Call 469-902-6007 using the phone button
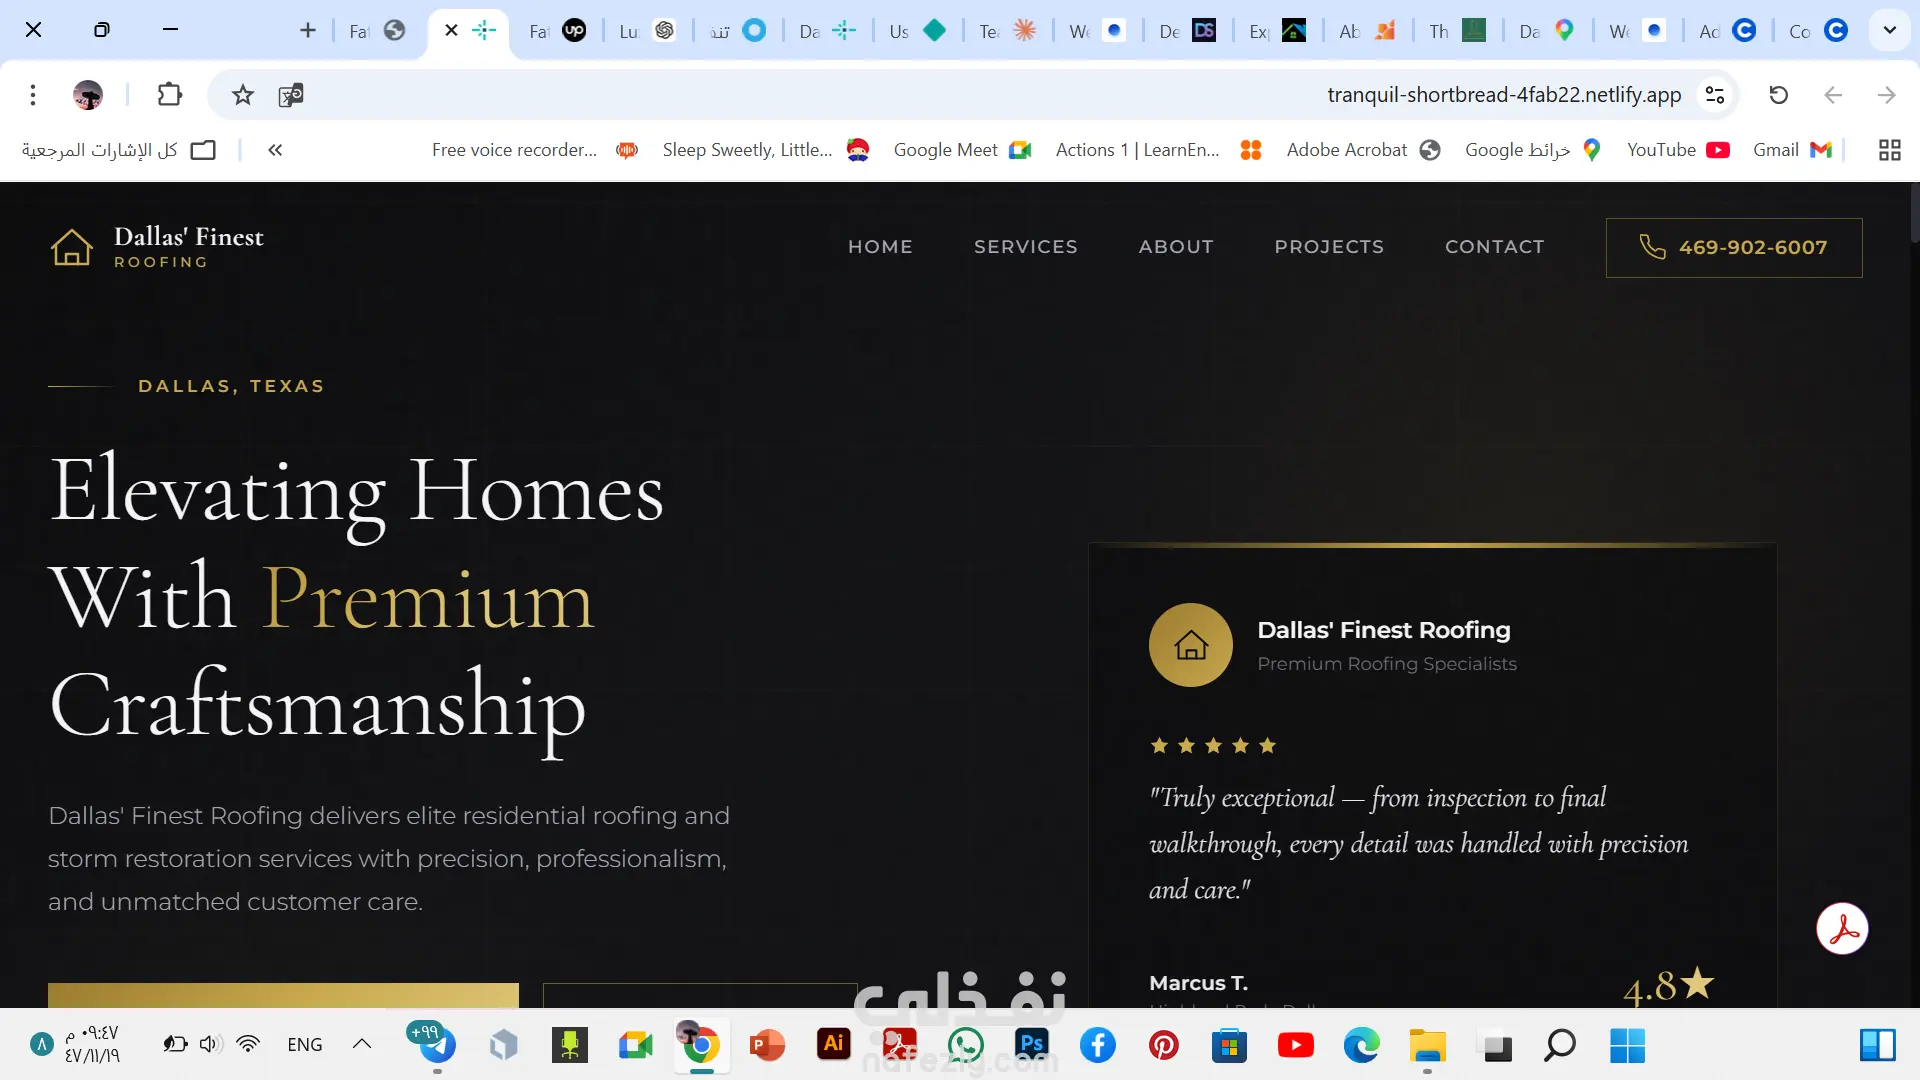Viewport: 1920px width, 1080px height. click(x=1734, y=247)
